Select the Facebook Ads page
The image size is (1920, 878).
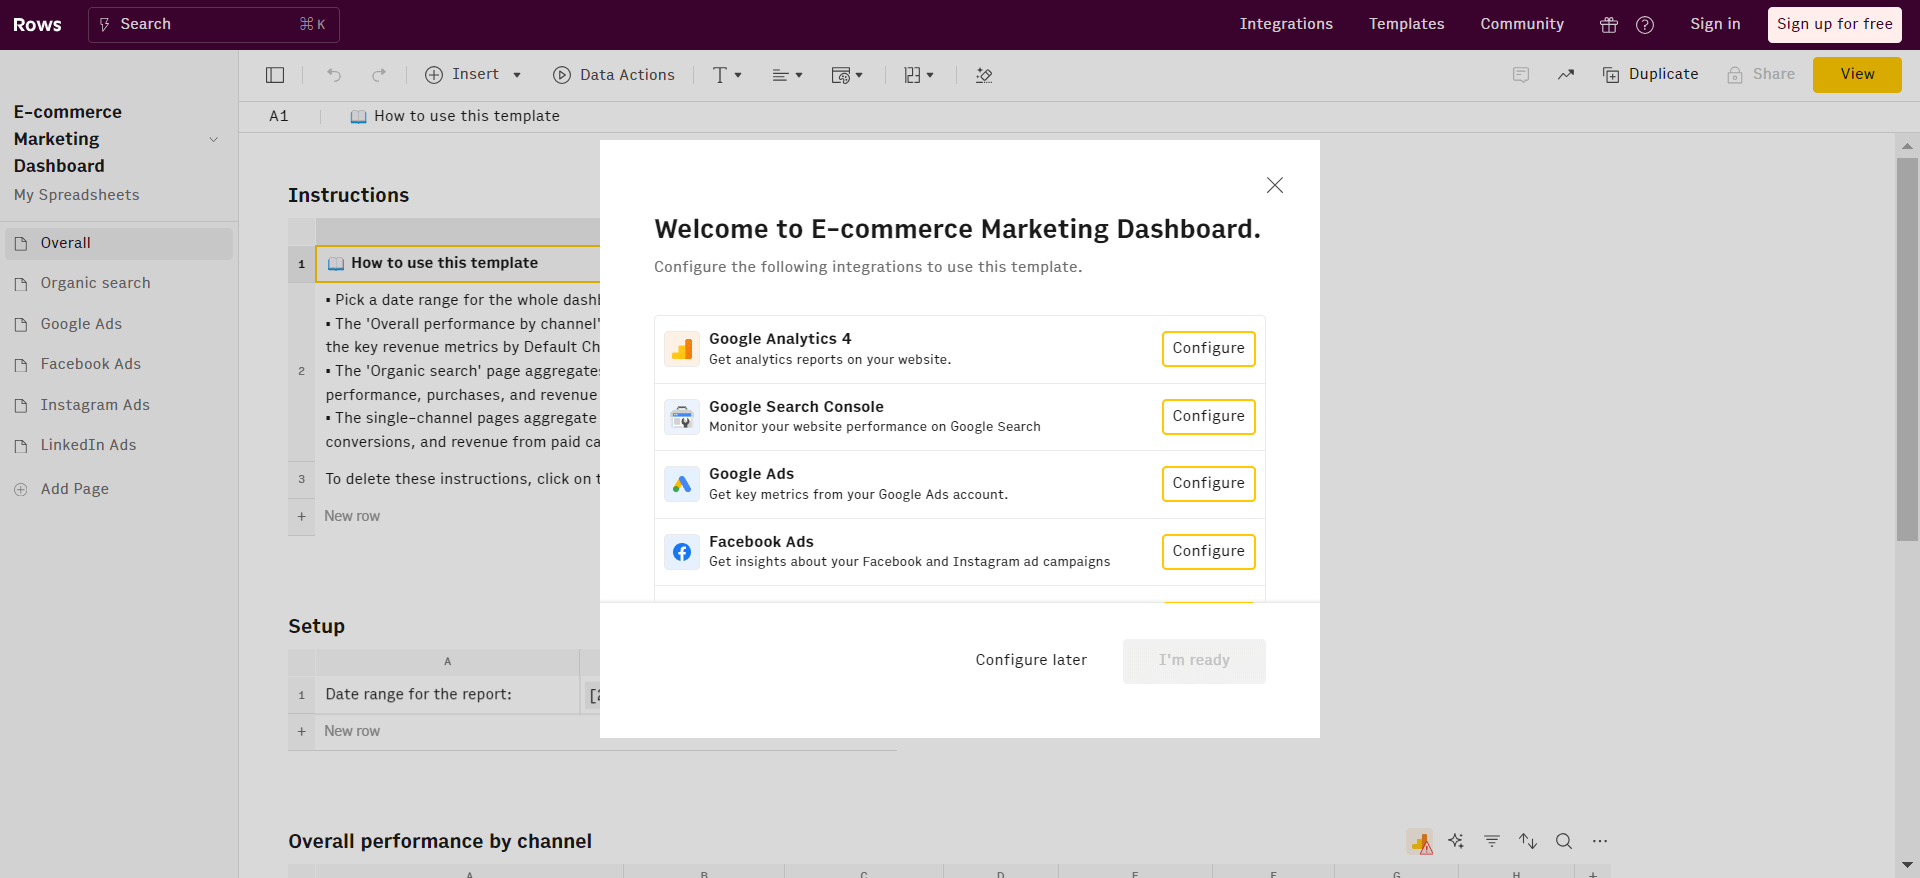point(119,365)
